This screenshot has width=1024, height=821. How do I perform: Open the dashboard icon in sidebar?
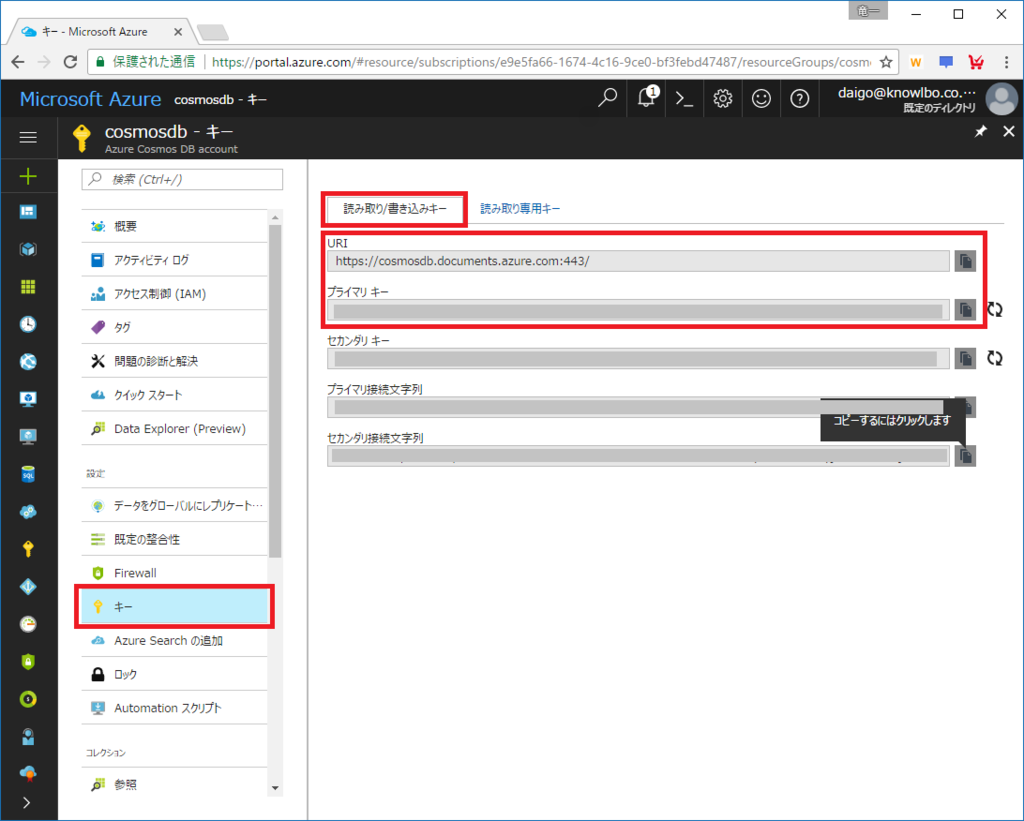[28, 212]
